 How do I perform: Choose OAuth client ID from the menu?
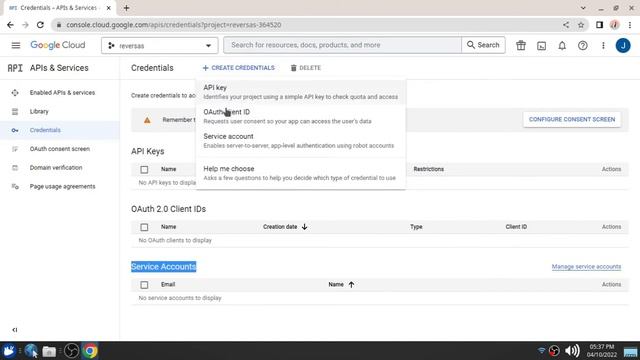point(300,116)
